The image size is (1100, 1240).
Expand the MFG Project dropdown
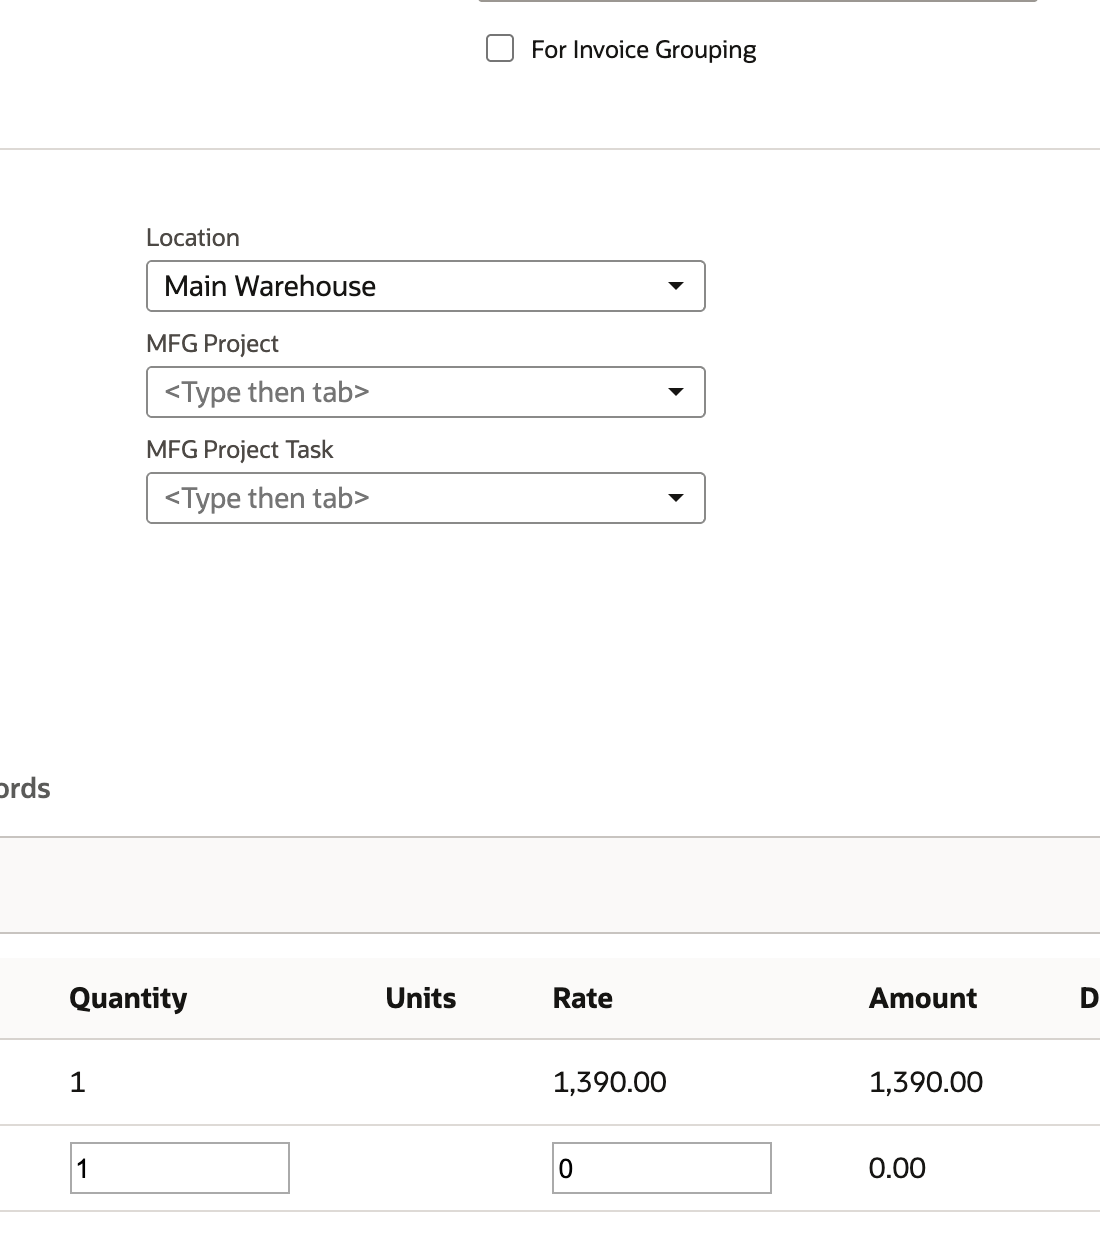click(x=426, y=392)
